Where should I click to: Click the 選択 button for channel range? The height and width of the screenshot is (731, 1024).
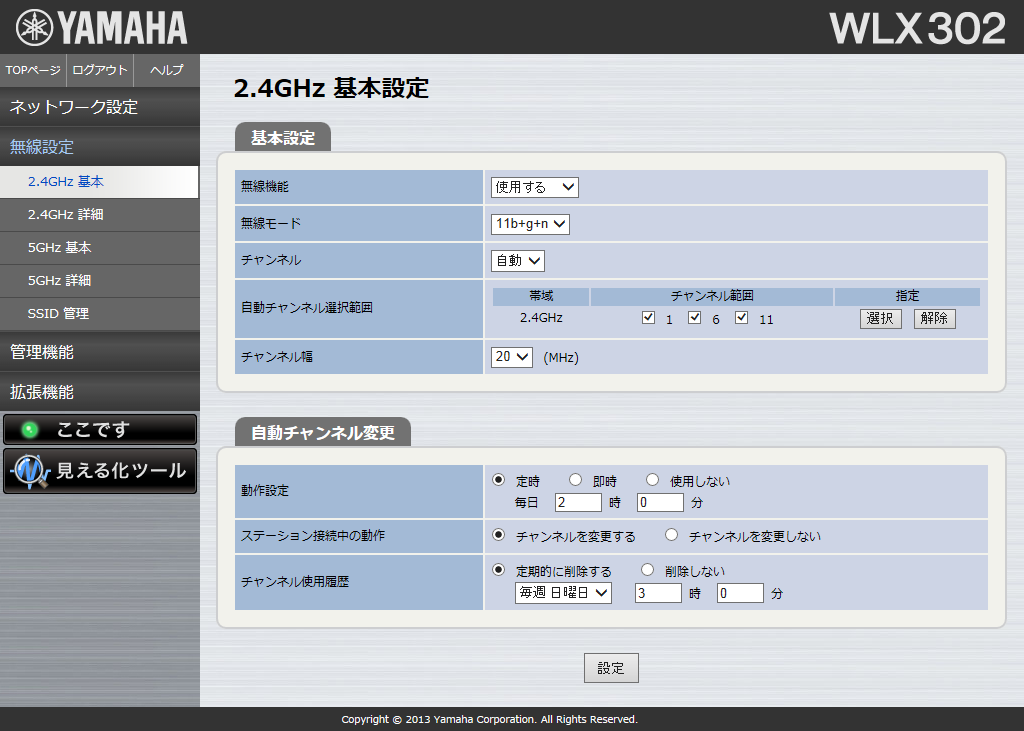880,319
